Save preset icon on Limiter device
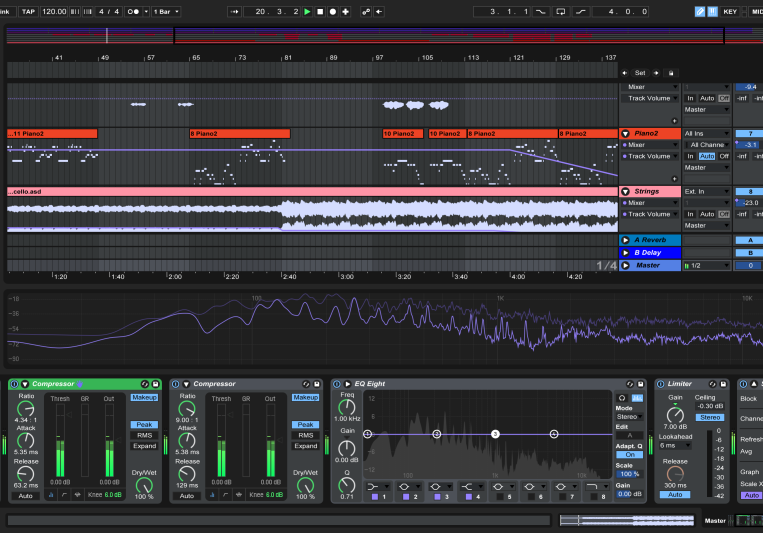 coord(723,384)
